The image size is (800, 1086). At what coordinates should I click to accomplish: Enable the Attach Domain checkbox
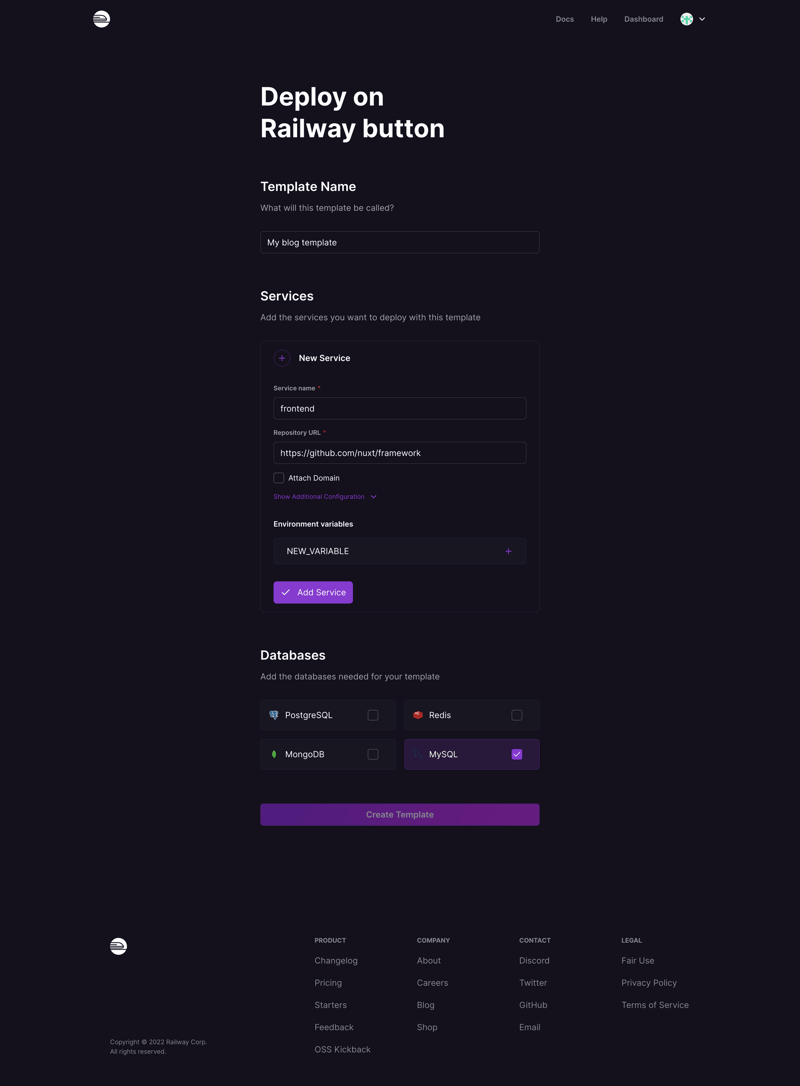[x=278, y=477]
